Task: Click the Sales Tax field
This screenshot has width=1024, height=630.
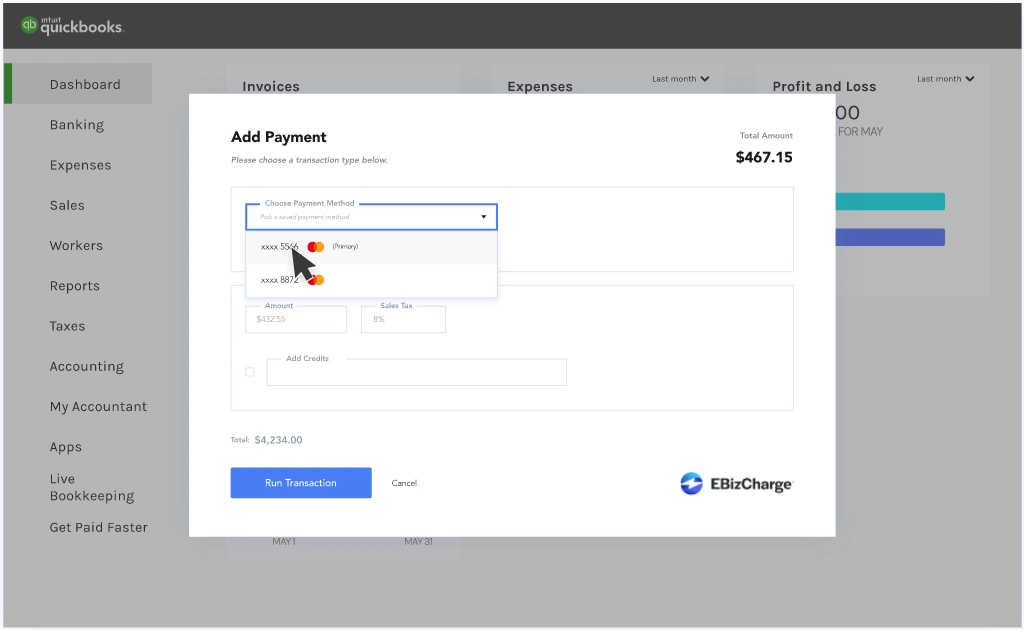Action: pos(403,319)
